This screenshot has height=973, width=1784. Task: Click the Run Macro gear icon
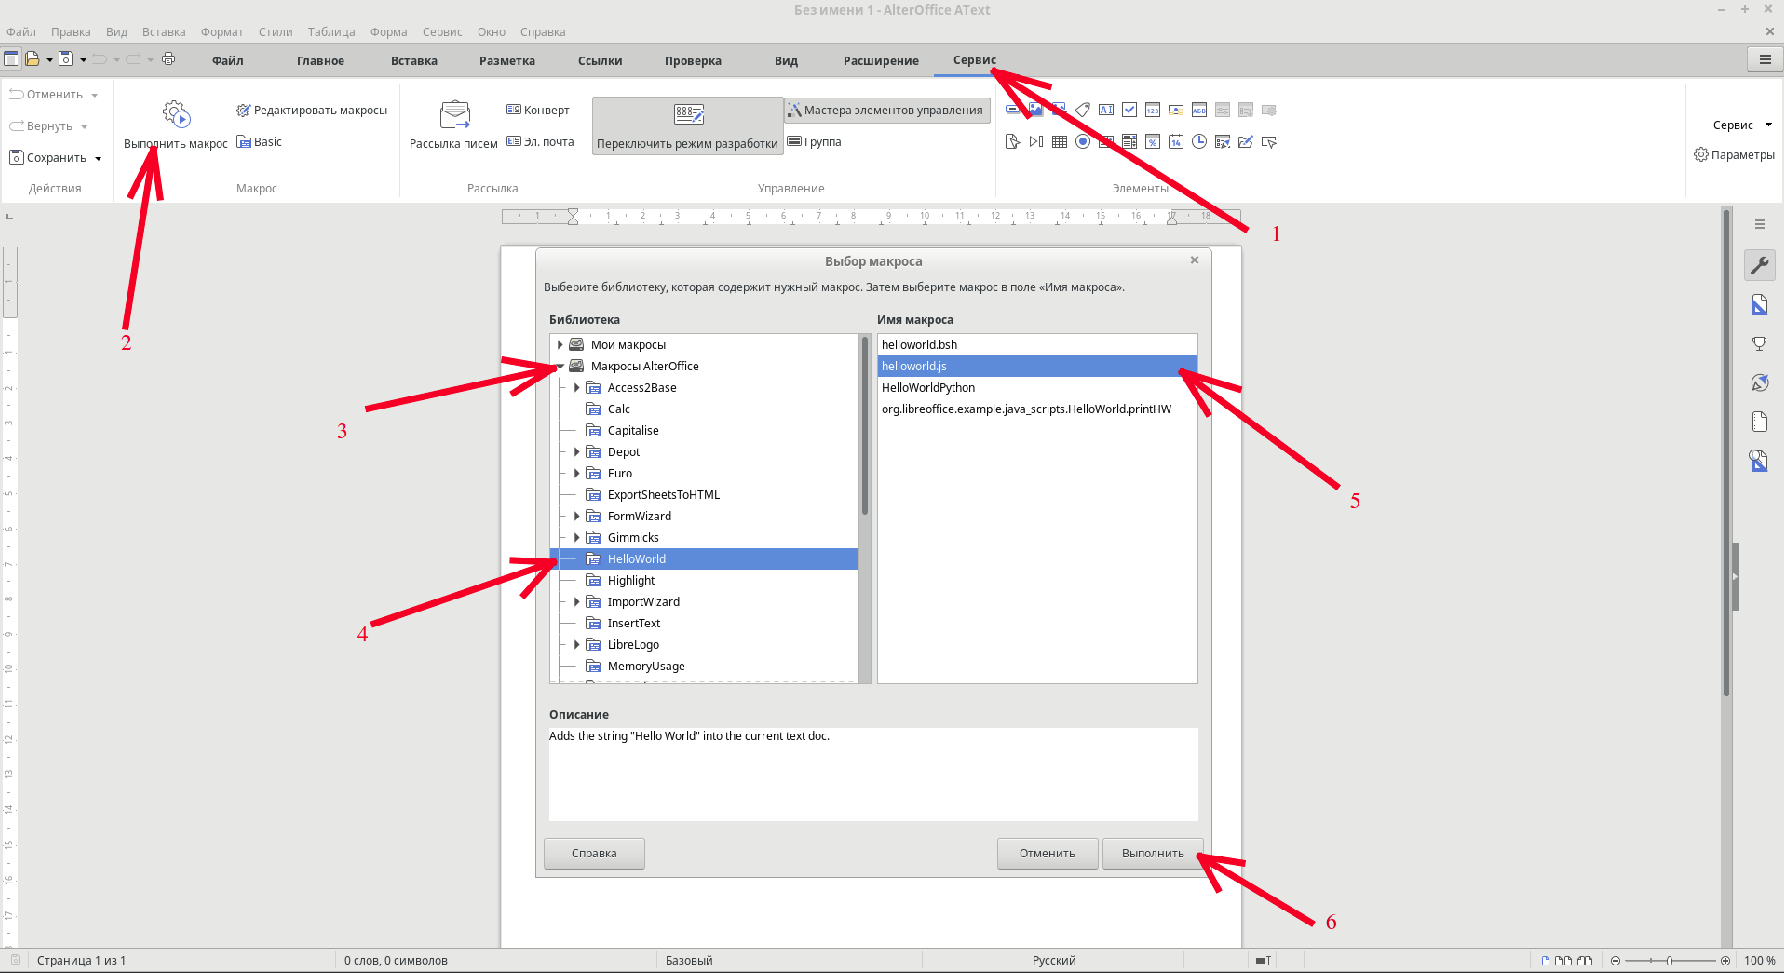click(x=176, y=114)
